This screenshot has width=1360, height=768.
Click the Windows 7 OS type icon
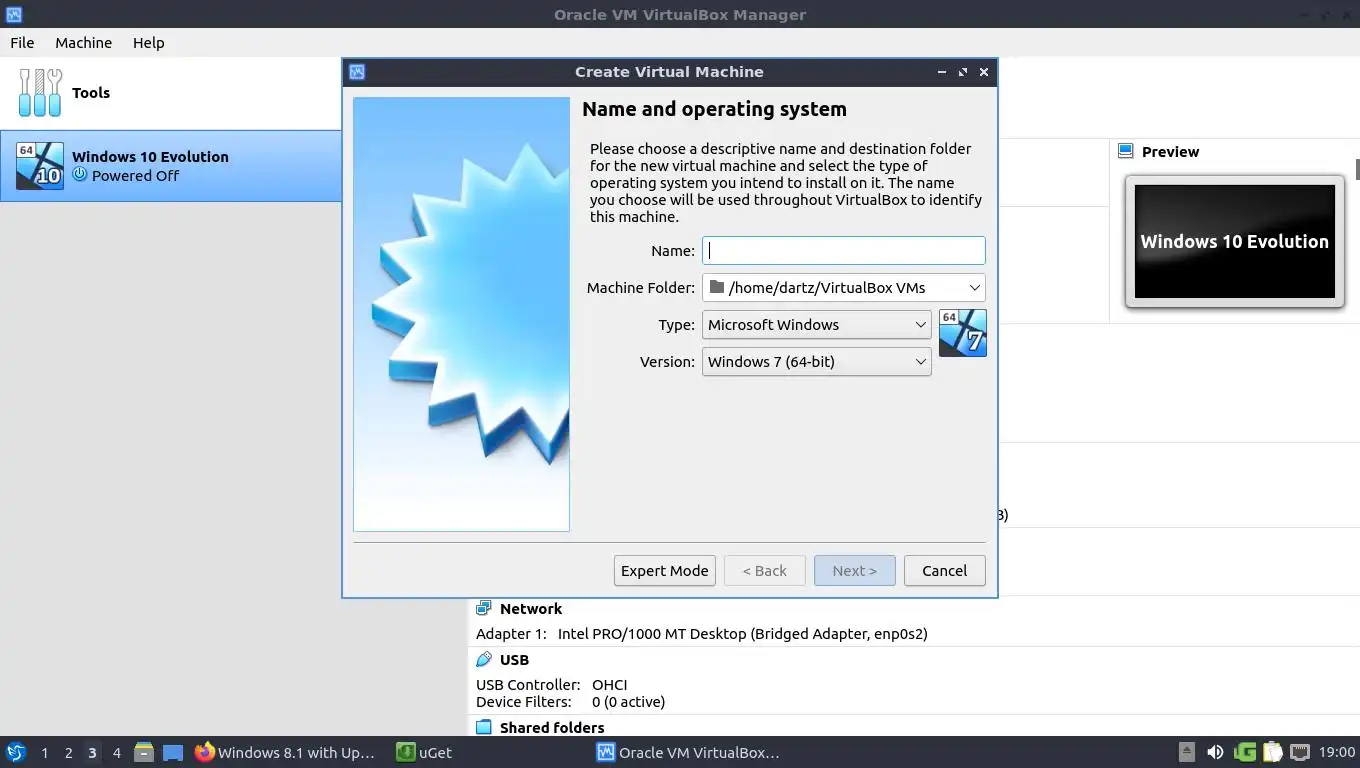[962, 333]
